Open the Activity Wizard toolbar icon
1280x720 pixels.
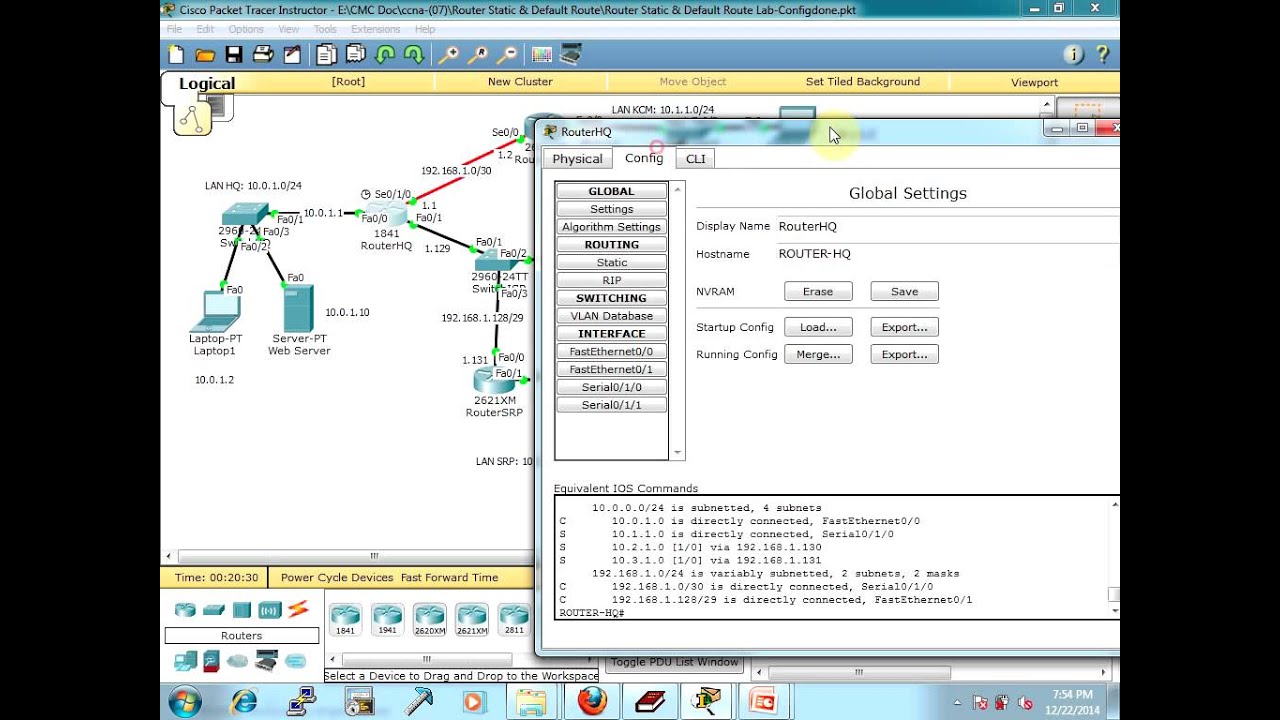[292, 55]
